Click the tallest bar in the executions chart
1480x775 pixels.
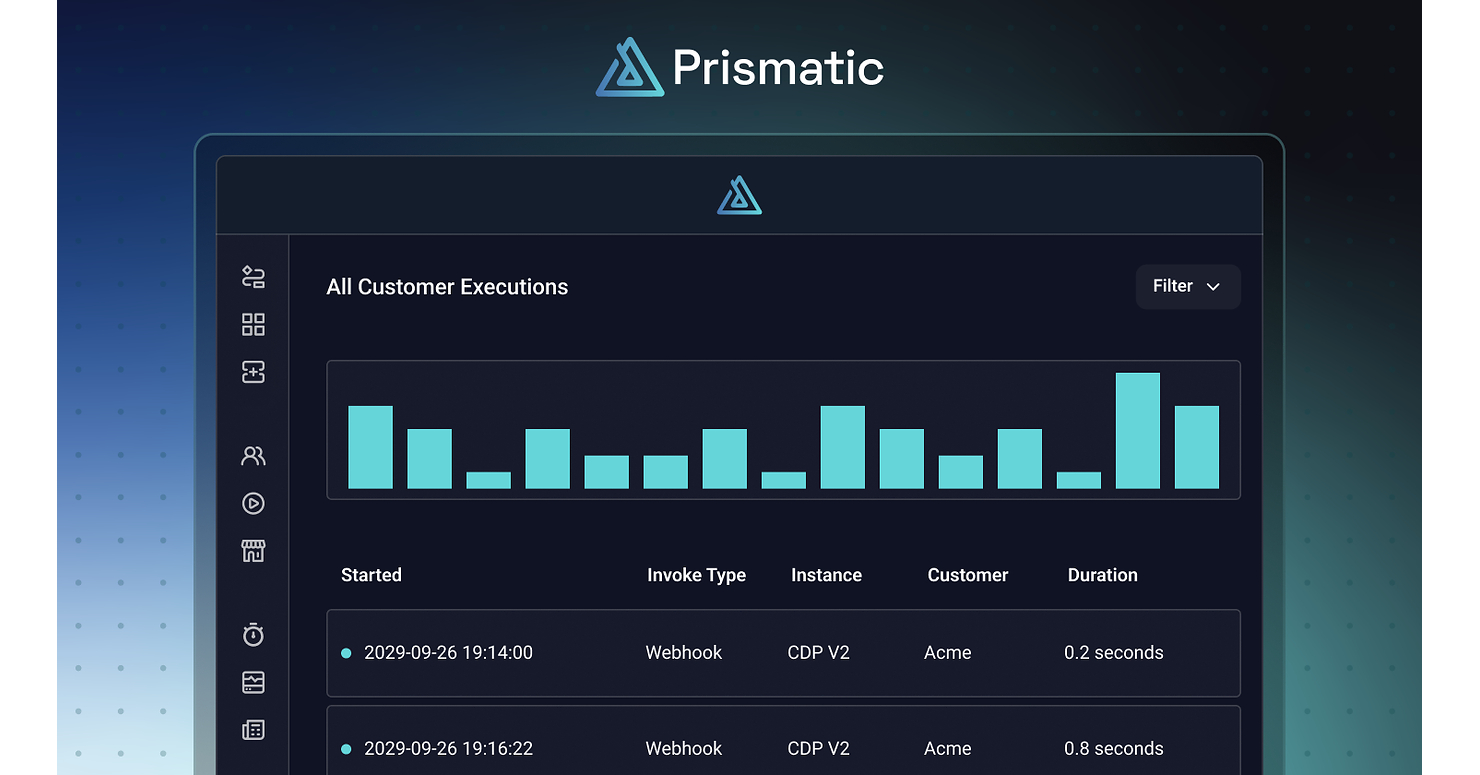(1138, 431)
